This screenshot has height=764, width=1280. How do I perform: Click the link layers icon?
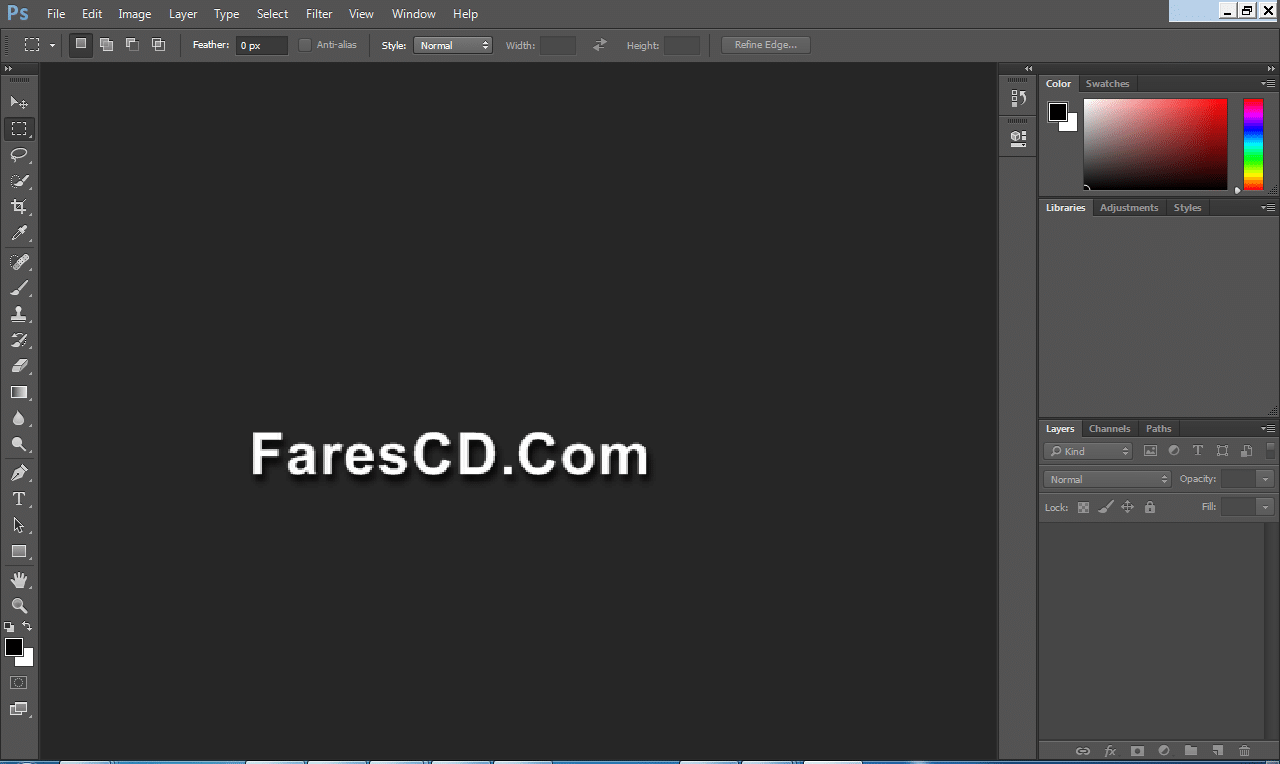[1083, 751]
